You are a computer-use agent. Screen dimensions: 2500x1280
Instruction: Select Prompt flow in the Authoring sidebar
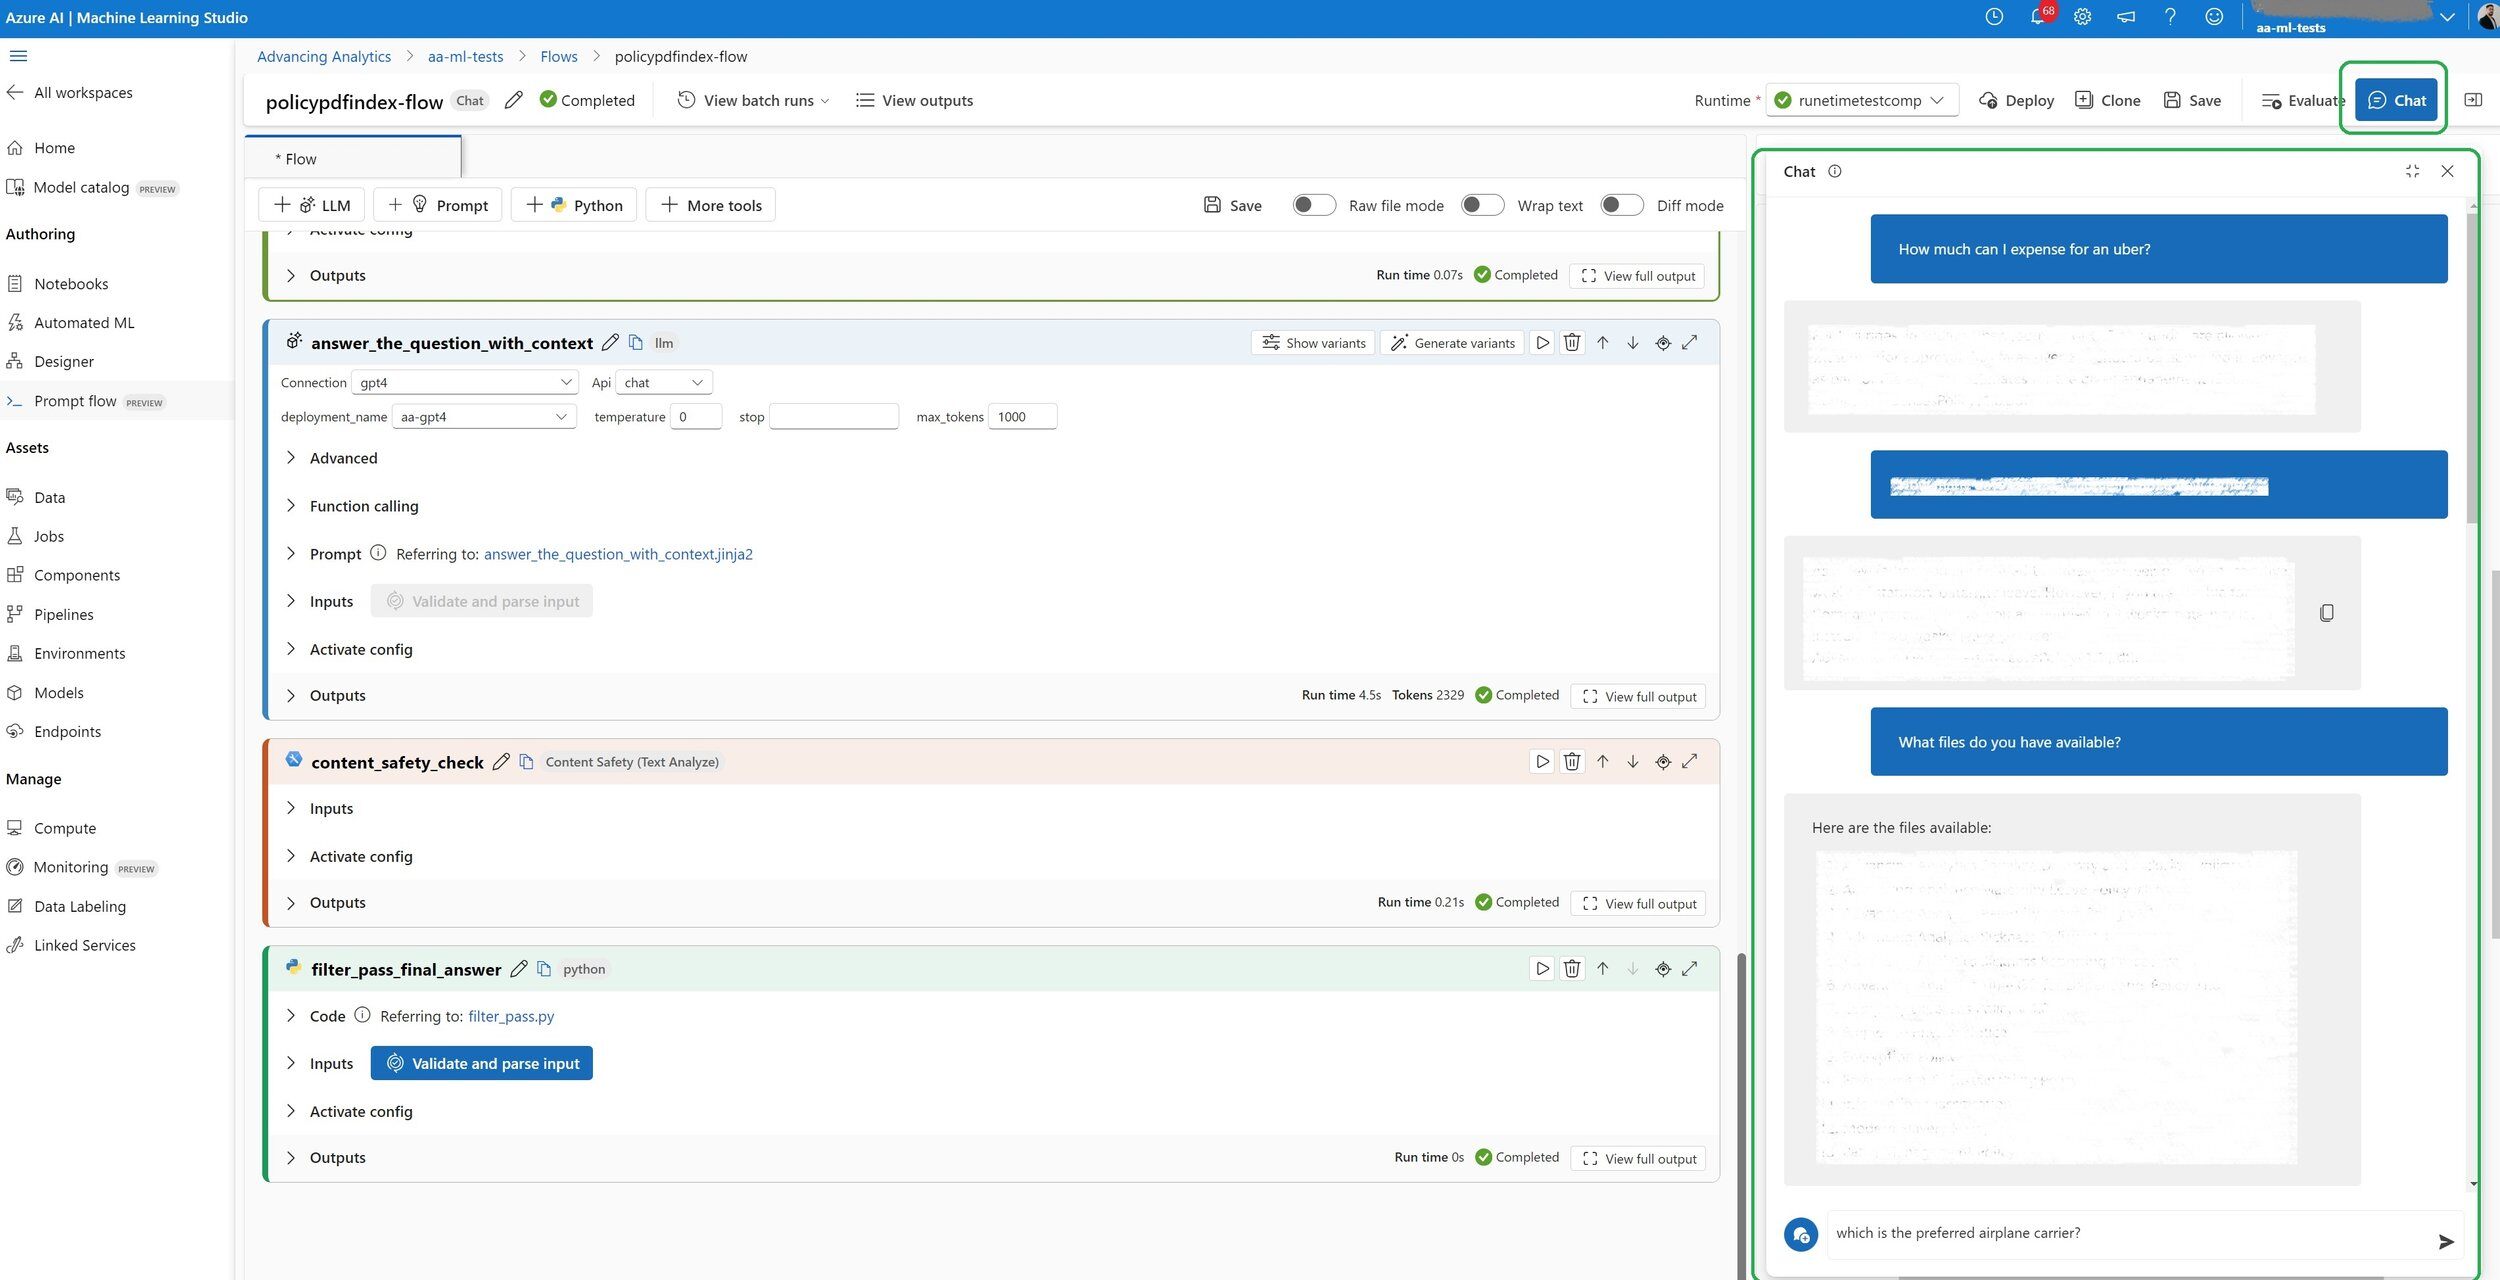[78, 400]
